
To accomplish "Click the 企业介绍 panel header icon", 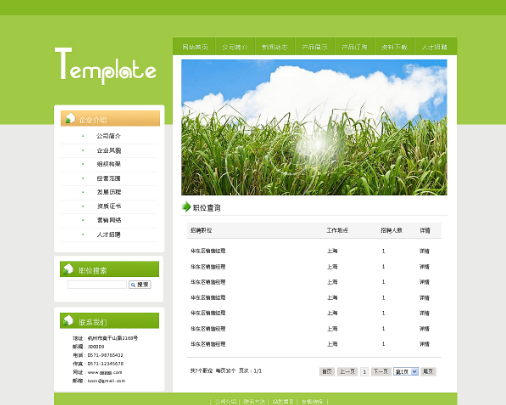I will (x=70, y=118).
